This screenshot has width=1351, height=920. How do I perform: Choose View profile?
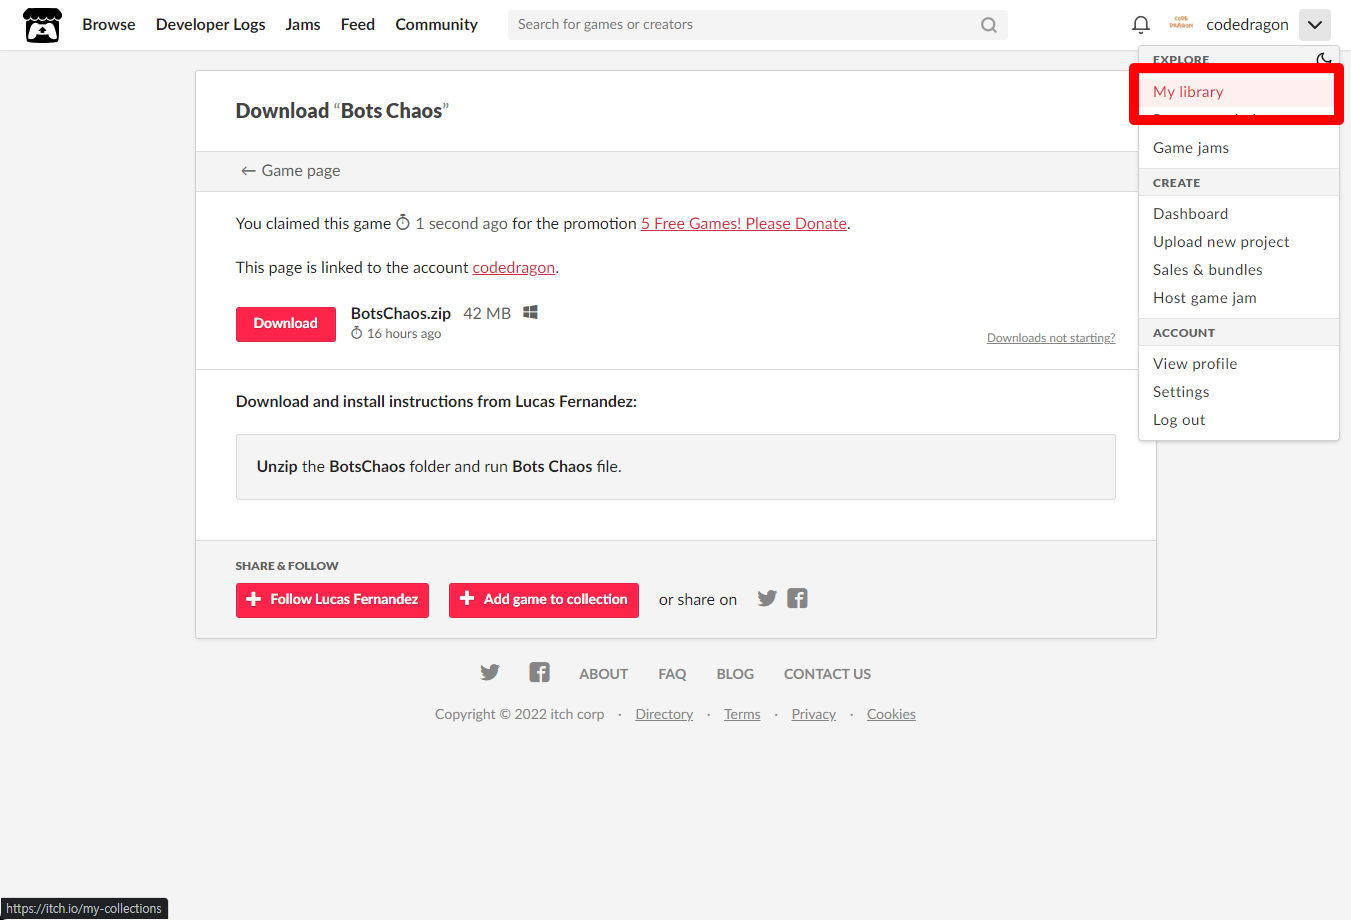click(x=1239, y=364)
